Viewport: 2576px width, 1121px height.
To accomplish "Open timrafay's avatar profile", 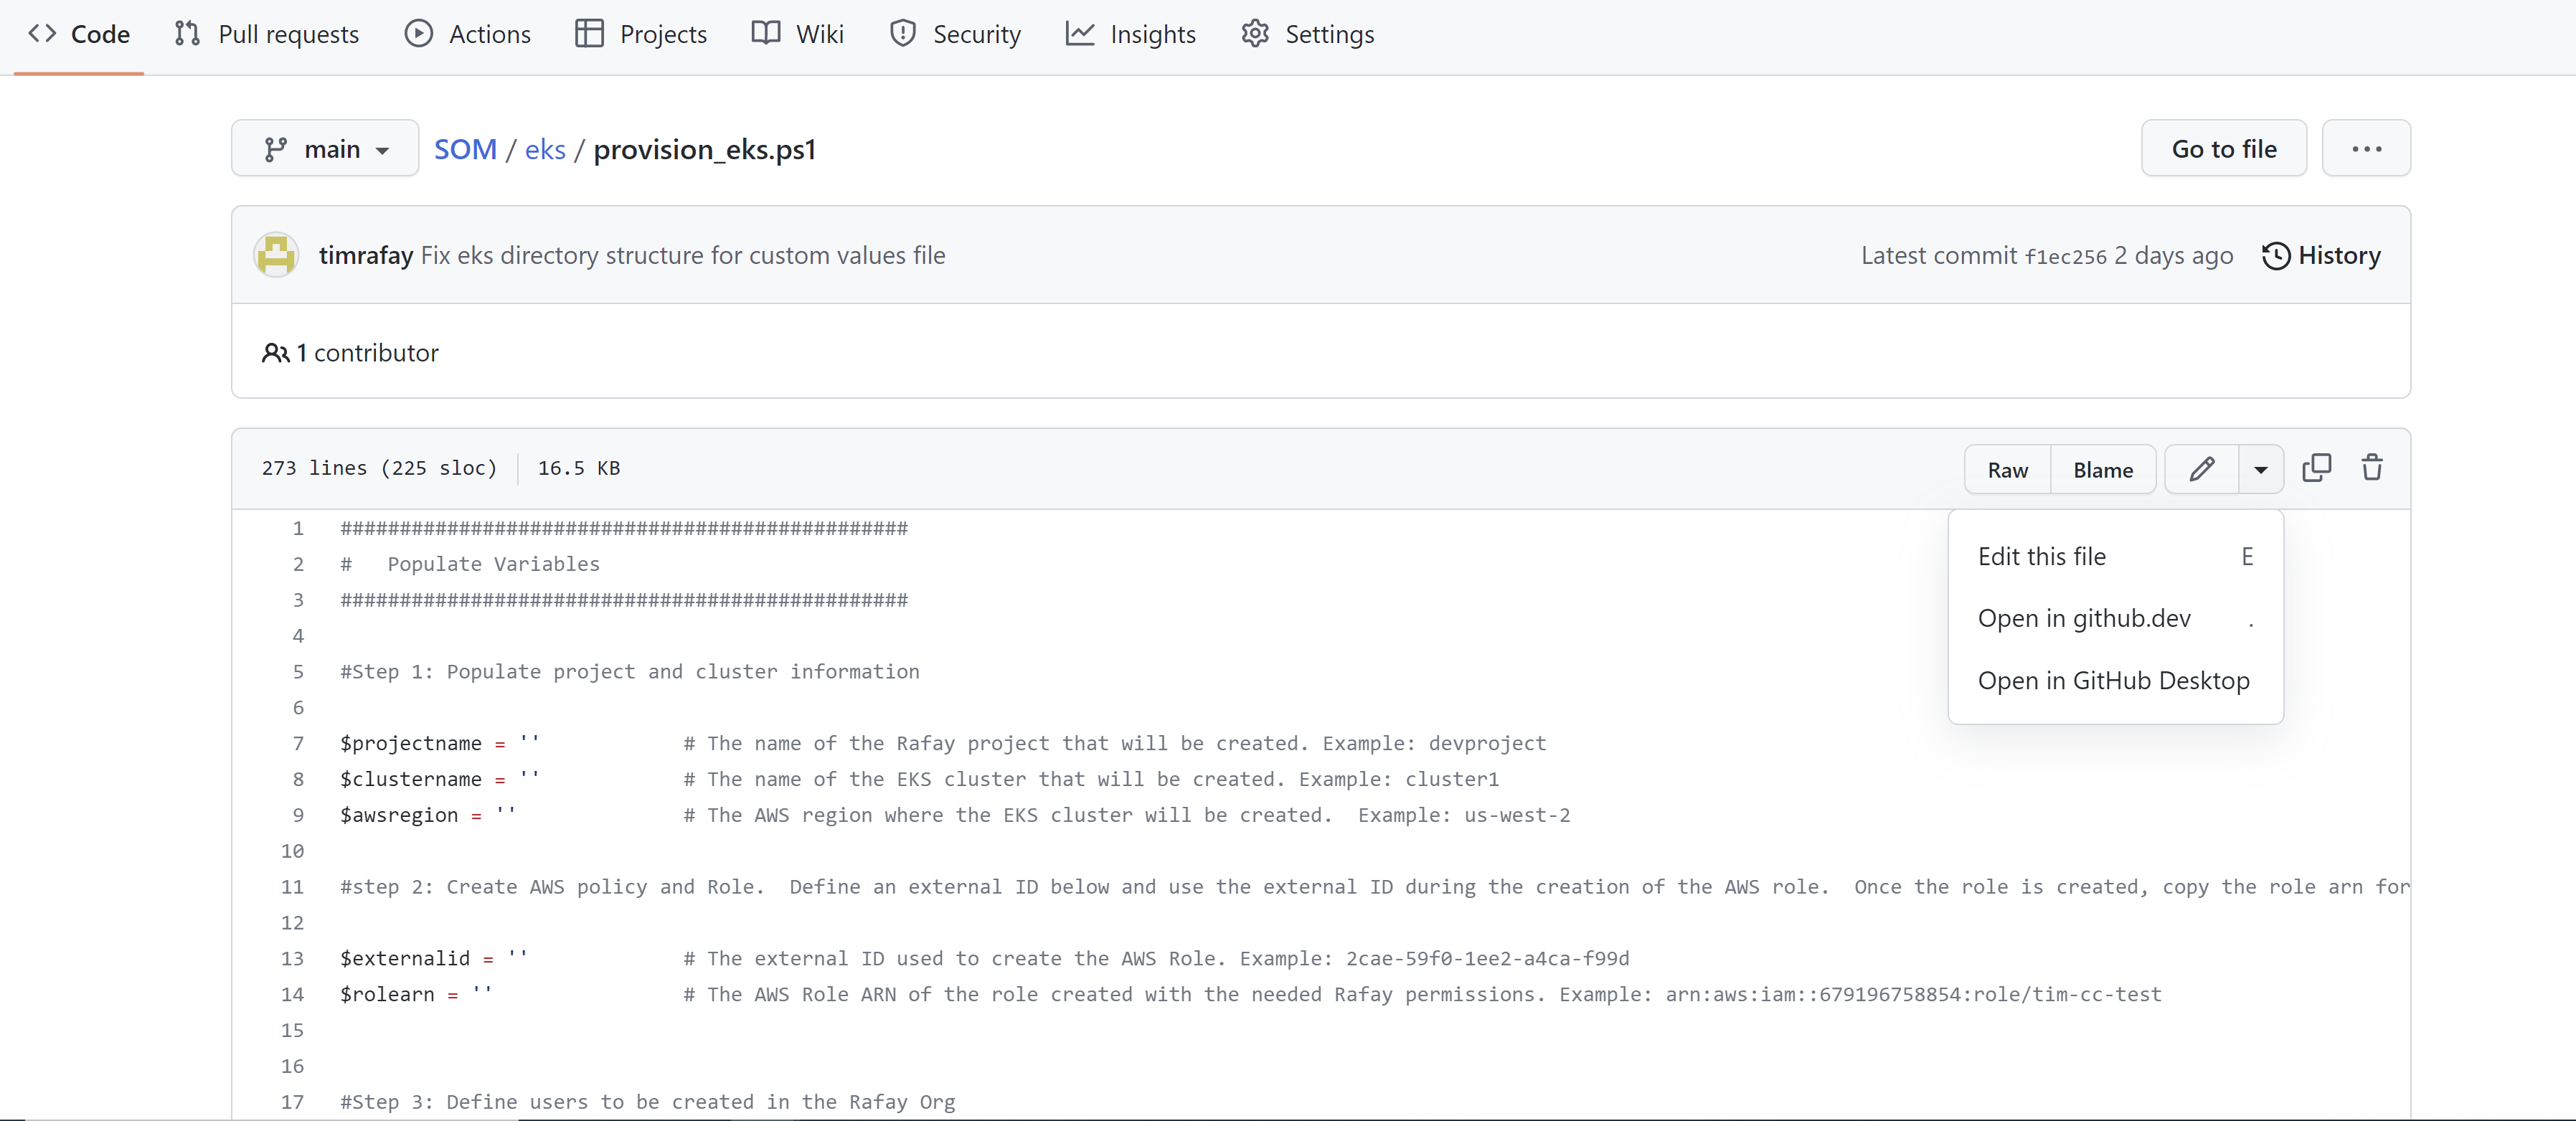I will 276,255.
